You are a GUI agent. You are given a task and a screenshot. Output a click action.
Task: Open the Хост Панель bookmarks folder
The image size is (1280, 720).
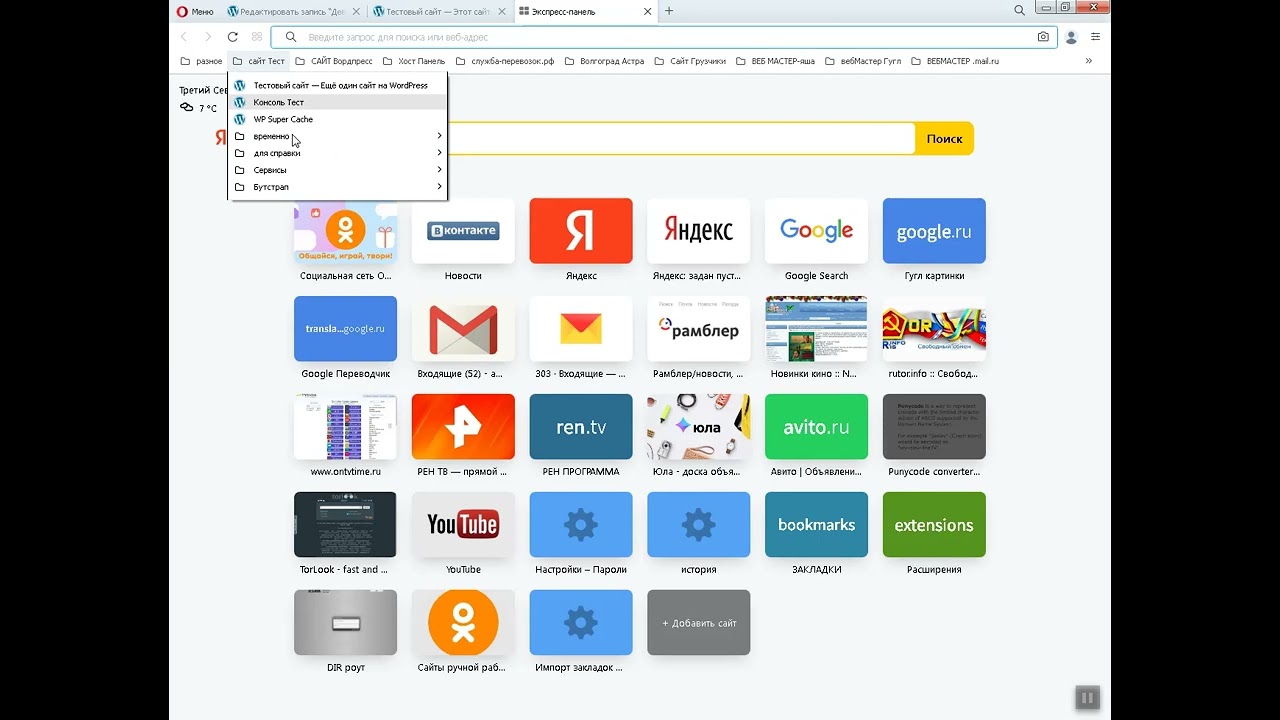(x=413, y=61)
